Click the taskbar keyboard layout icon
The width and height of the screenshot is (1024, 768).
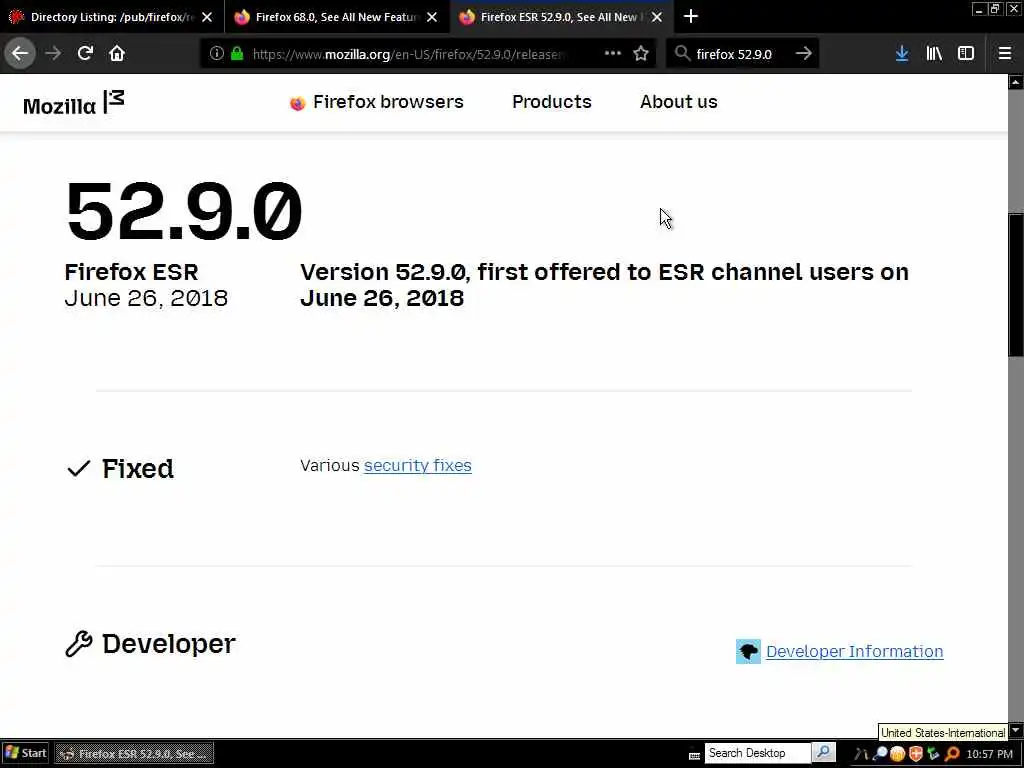694,755
